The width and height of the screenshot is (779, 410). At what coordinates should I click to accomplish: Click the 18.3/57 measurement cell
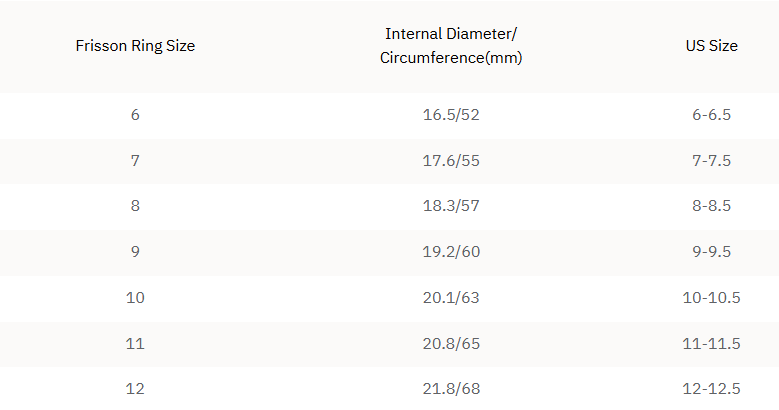(451, 206)
